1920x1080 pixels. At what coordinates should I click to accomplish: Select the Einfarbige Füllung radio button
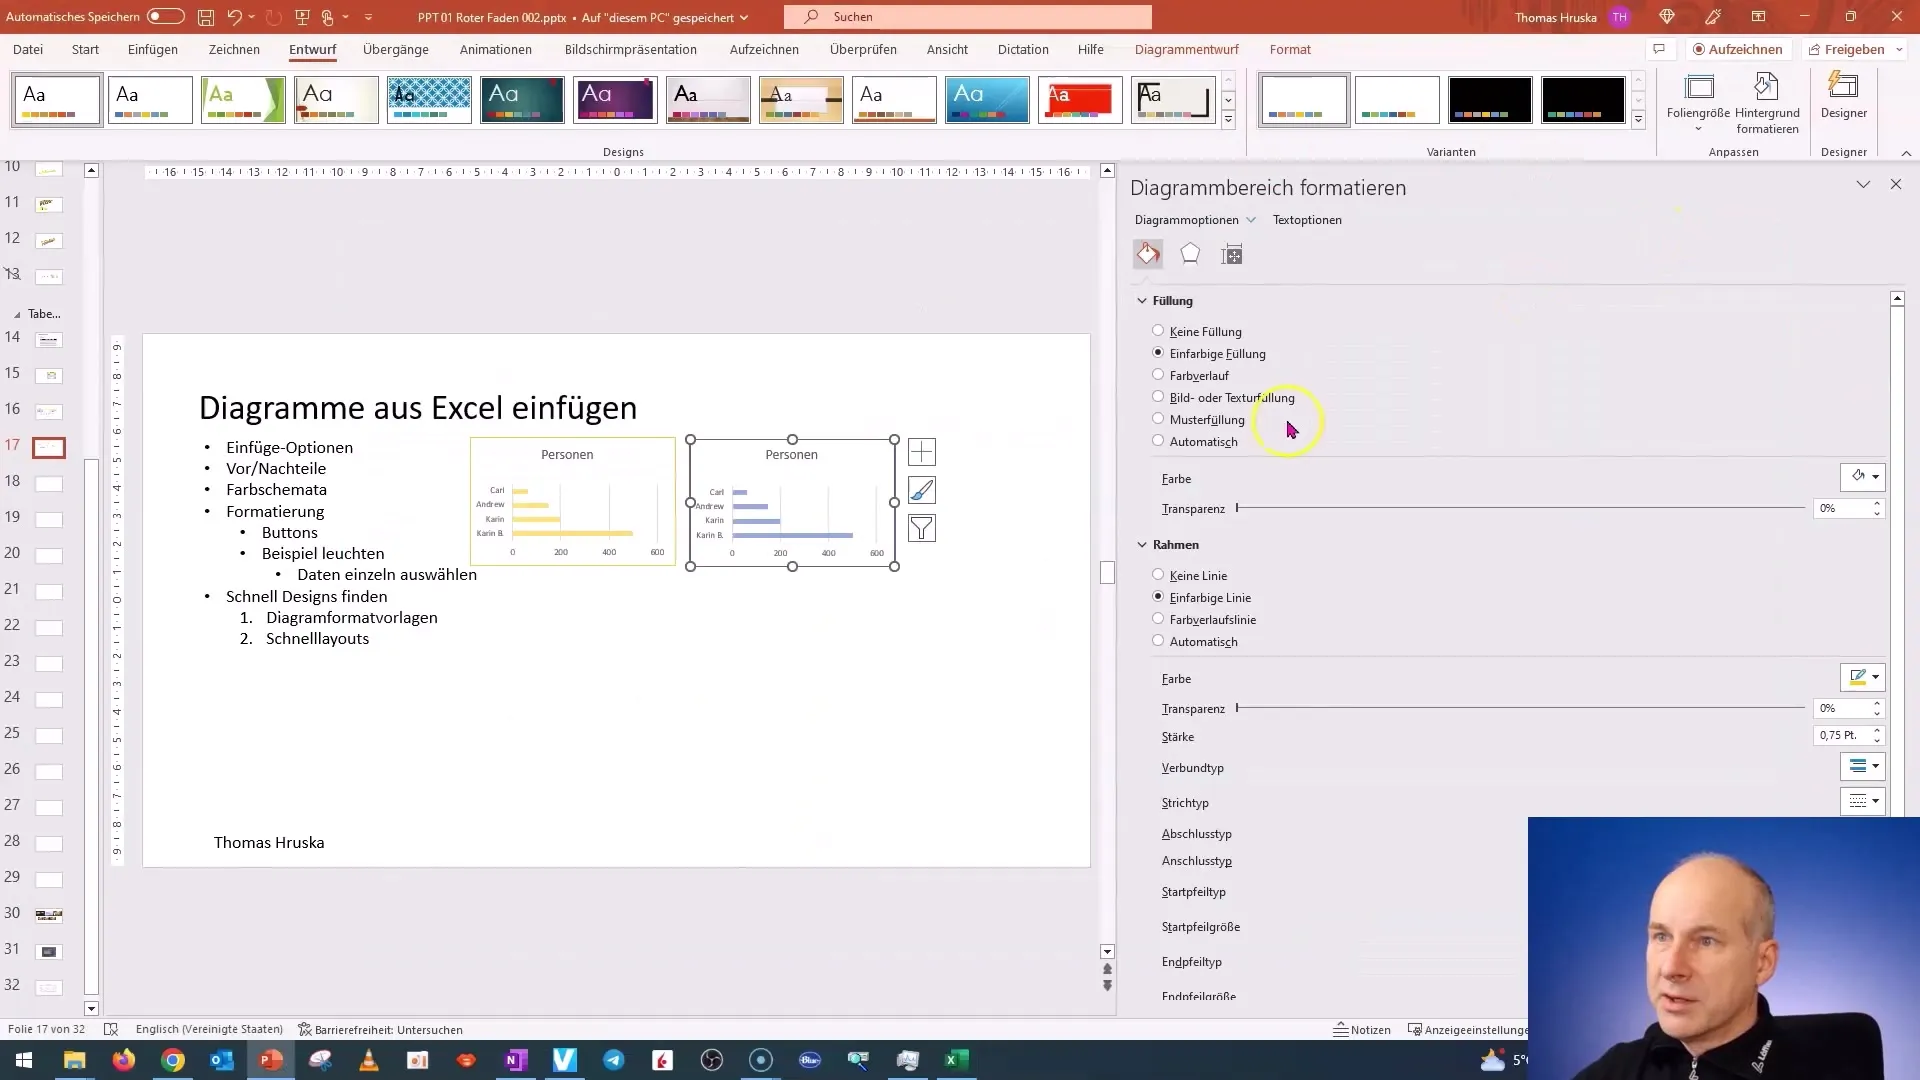1158,353
